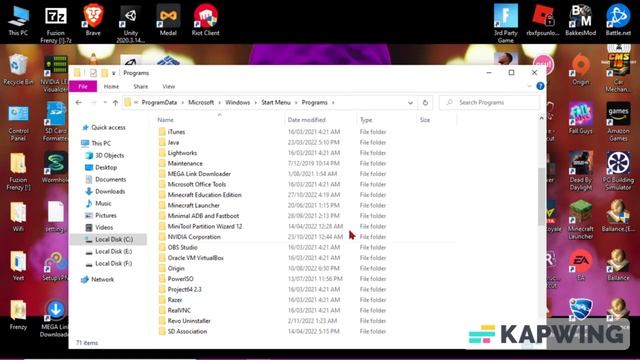Open the Yeet folder on the desktop
640x360 pixels.
[x=18, y=266]
